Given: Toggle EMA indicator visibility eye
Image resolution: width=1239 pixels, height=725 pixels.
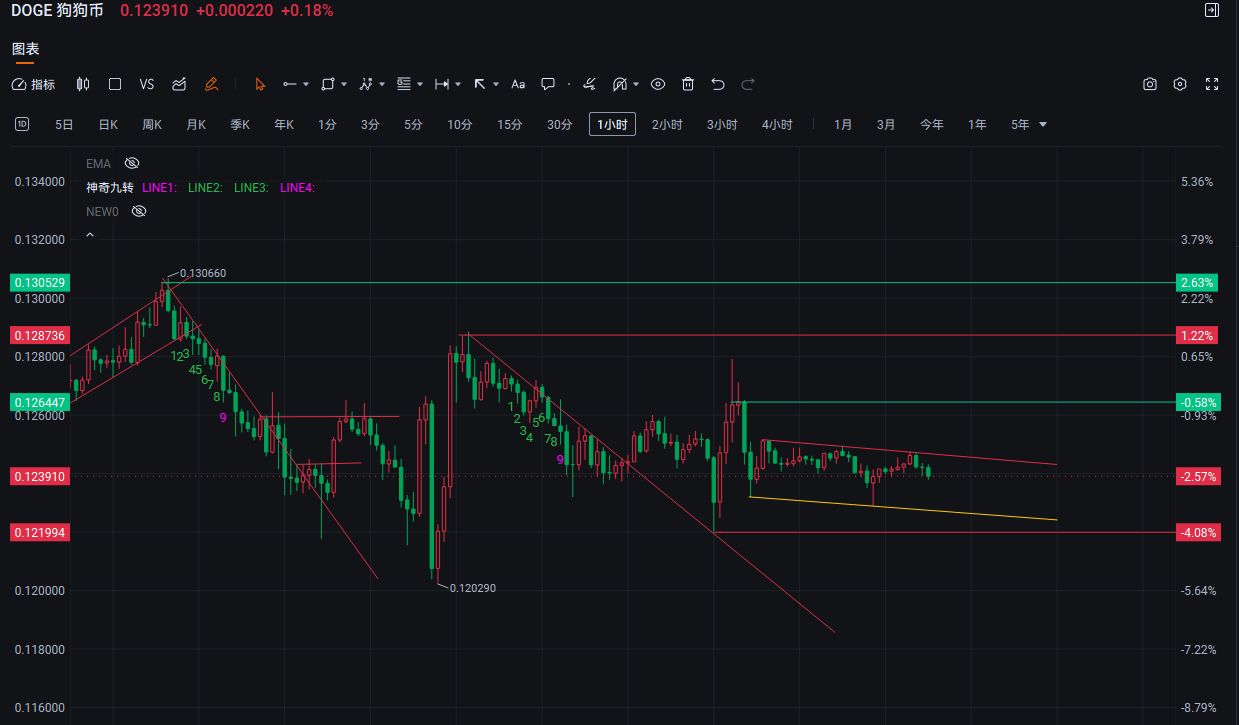Looking at the screenshot, I should click(x=132, y=163).
